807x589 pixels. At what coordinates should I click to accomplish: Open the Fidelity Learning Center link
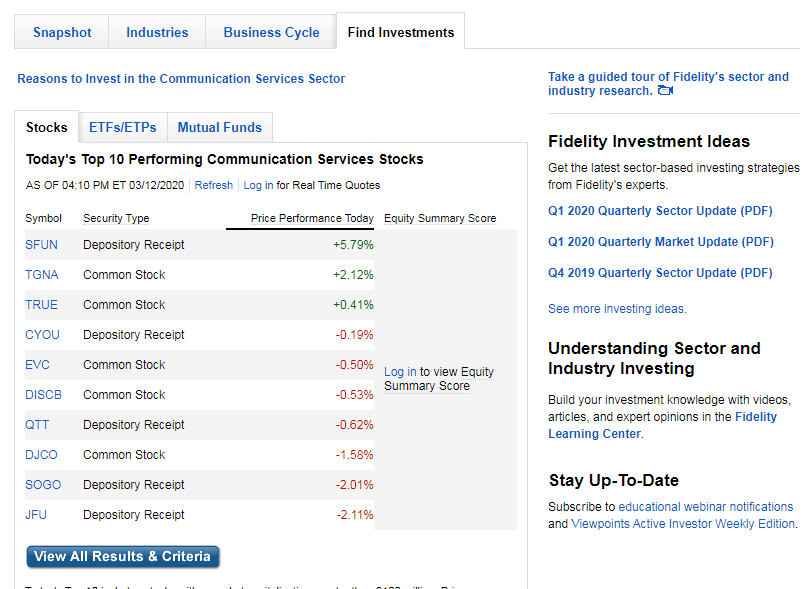pos(662,425)
